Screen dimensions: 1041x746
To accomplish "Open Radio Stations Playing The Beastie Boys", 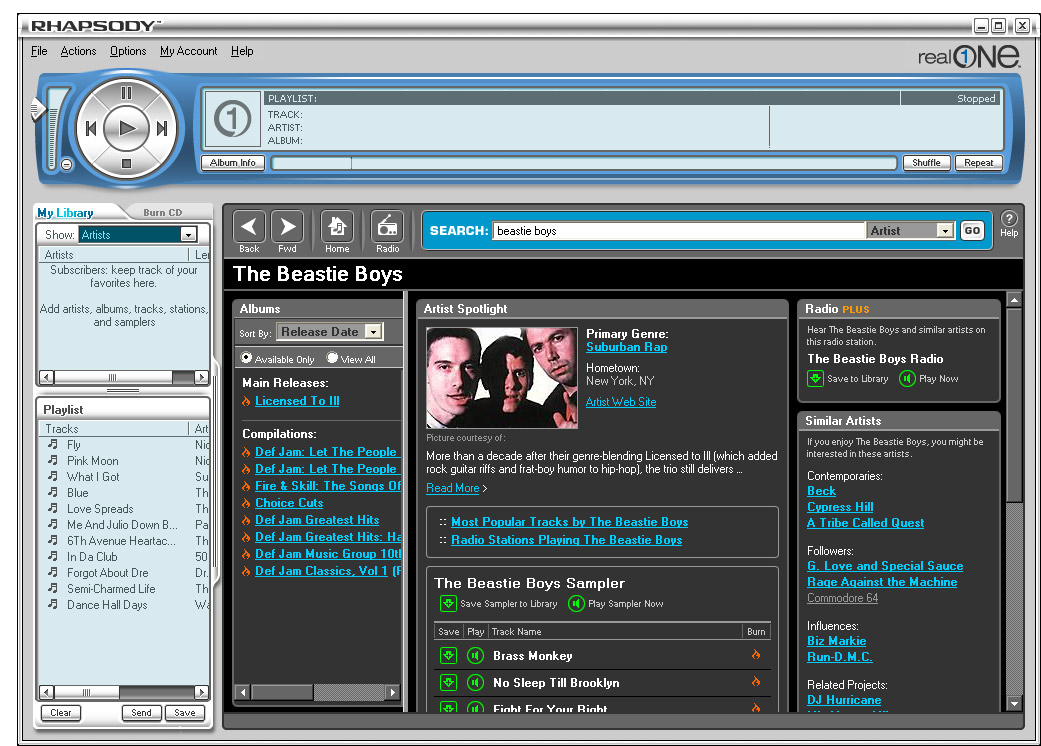I will (x=566, y=540).
